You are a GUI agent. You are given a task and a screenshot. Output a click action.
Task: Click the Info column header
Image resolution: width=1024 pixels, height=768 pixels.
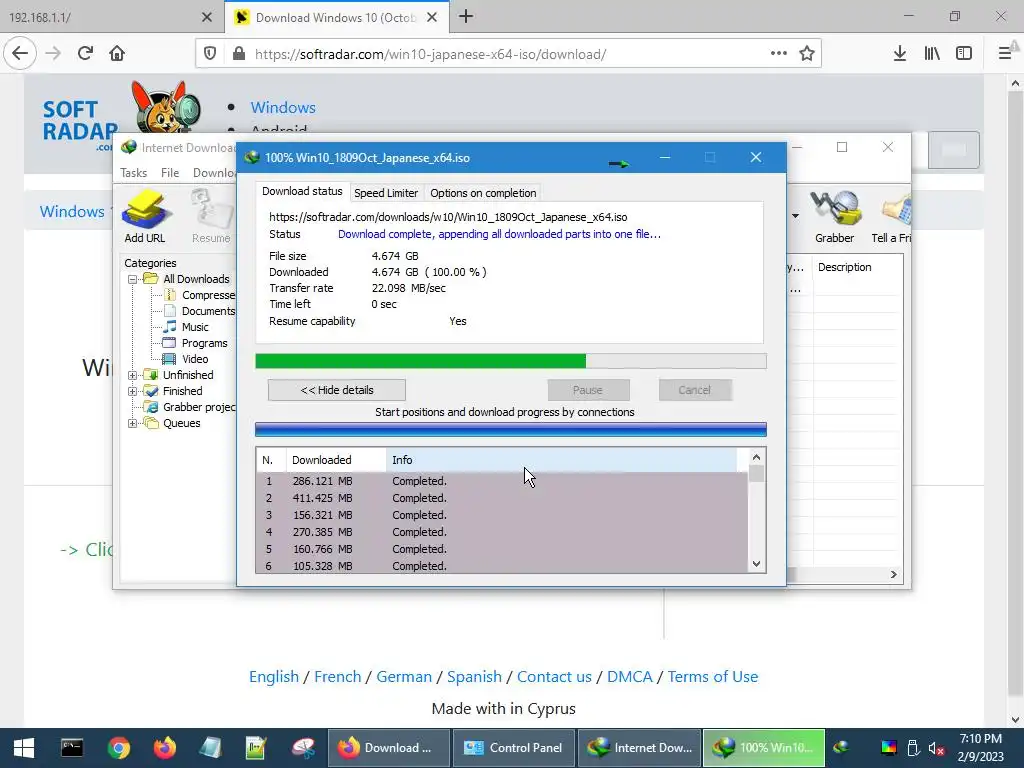point(562,460)
